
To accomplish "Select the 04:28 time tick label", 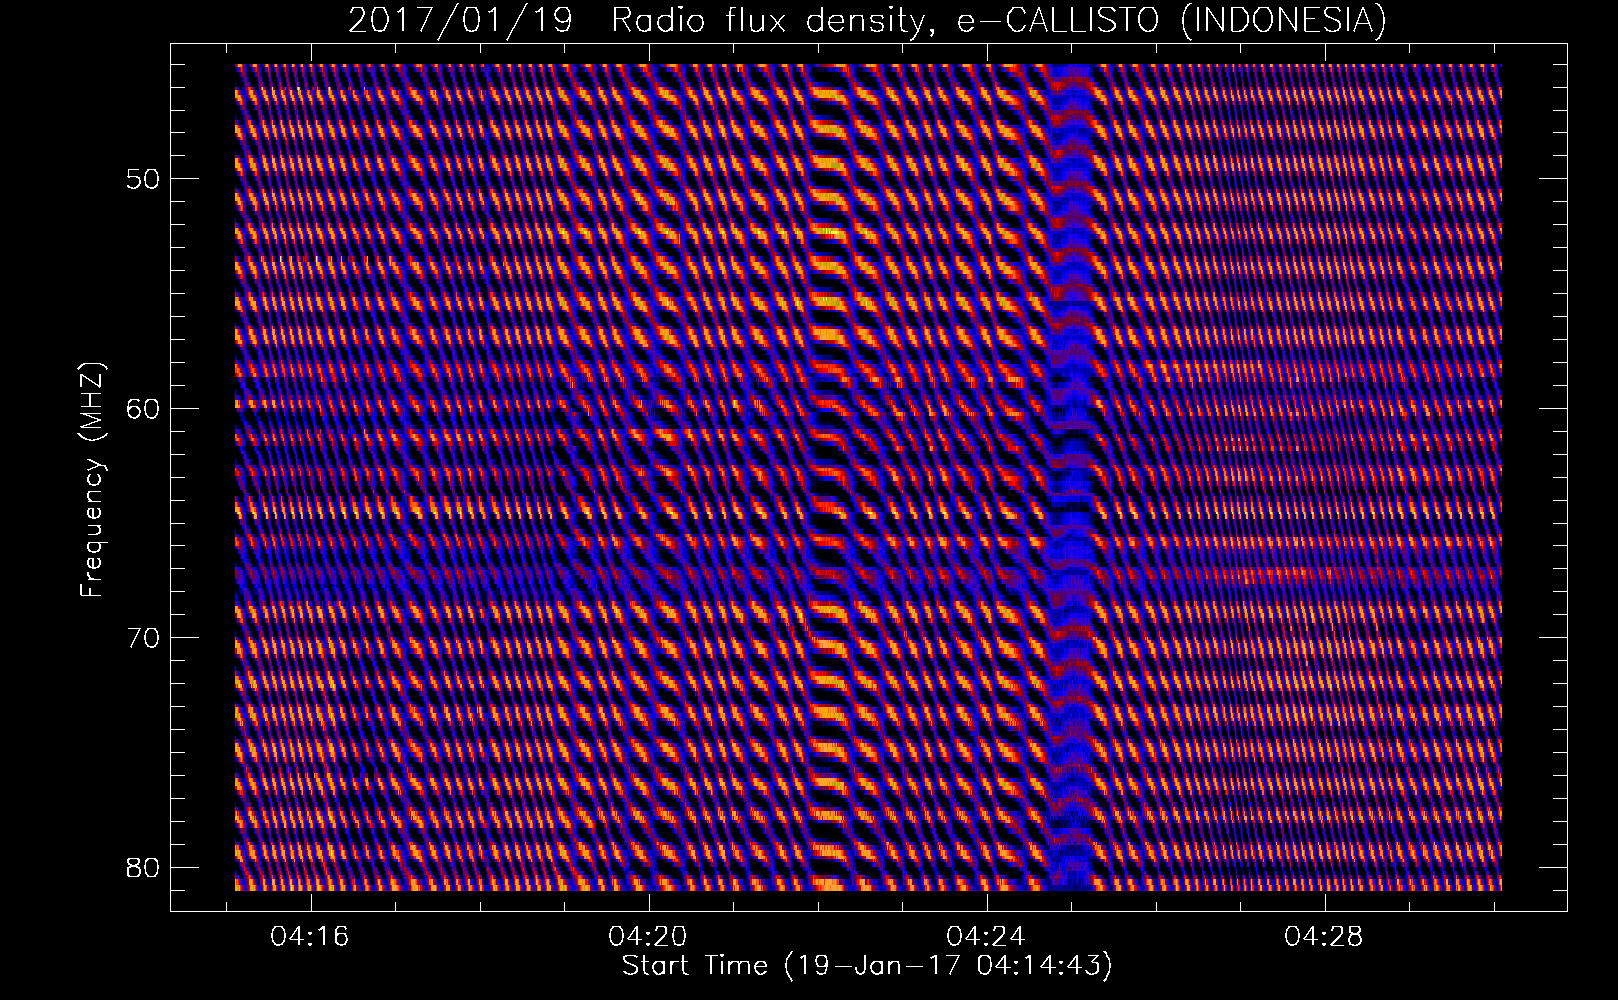I will click(x=1325, y=937).
